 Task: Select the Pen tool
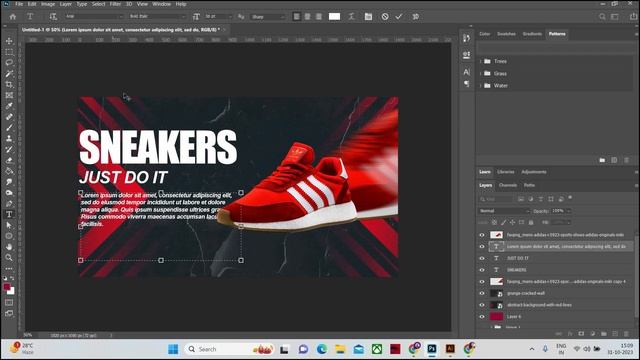9,203
